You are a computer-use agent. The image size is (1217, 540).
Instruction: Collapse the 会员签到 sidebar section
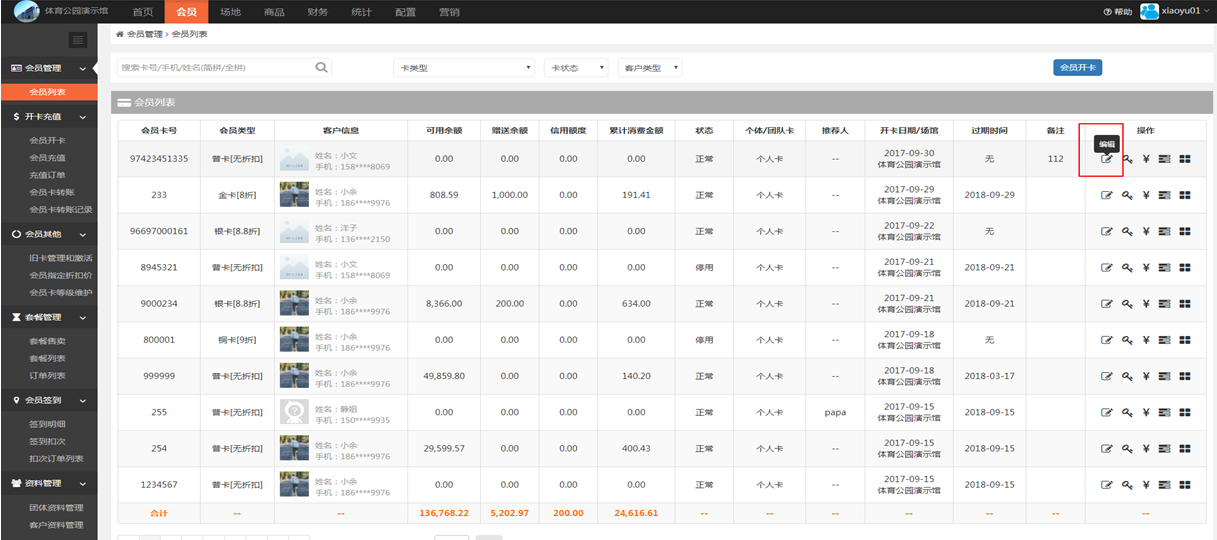(x=49, y=400)
